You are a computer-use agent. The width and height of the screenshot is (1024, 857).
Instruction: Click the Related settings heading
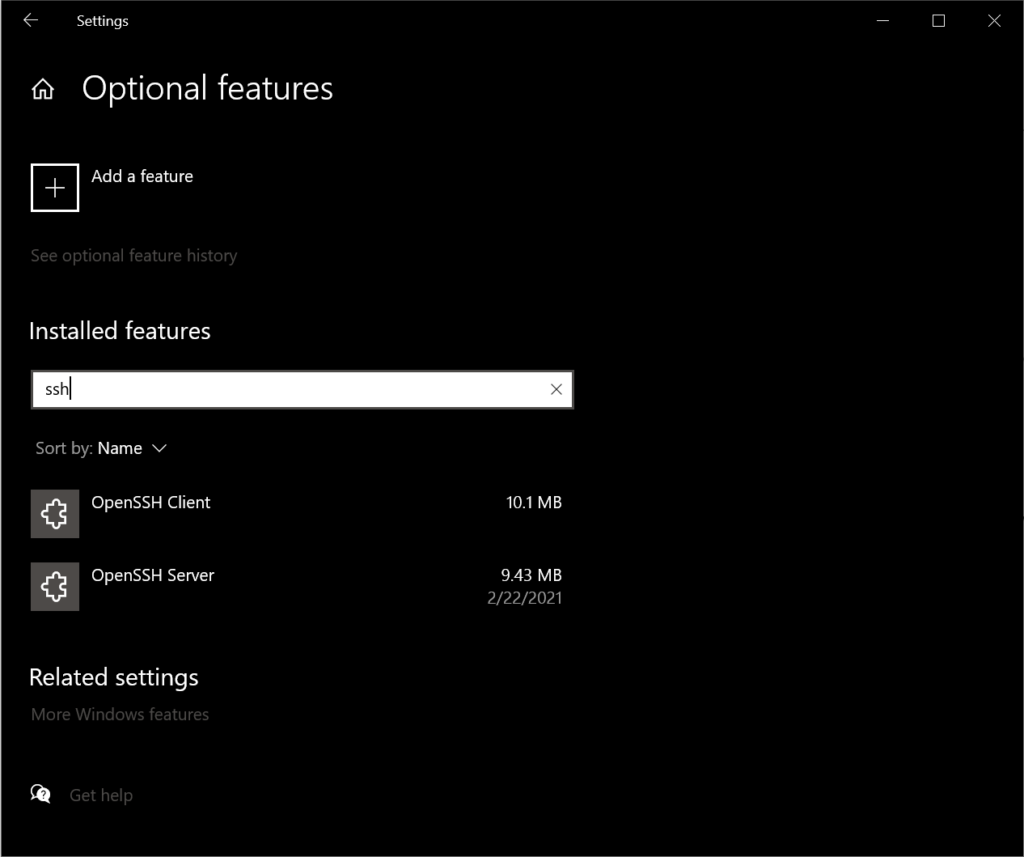pos(114,677)
